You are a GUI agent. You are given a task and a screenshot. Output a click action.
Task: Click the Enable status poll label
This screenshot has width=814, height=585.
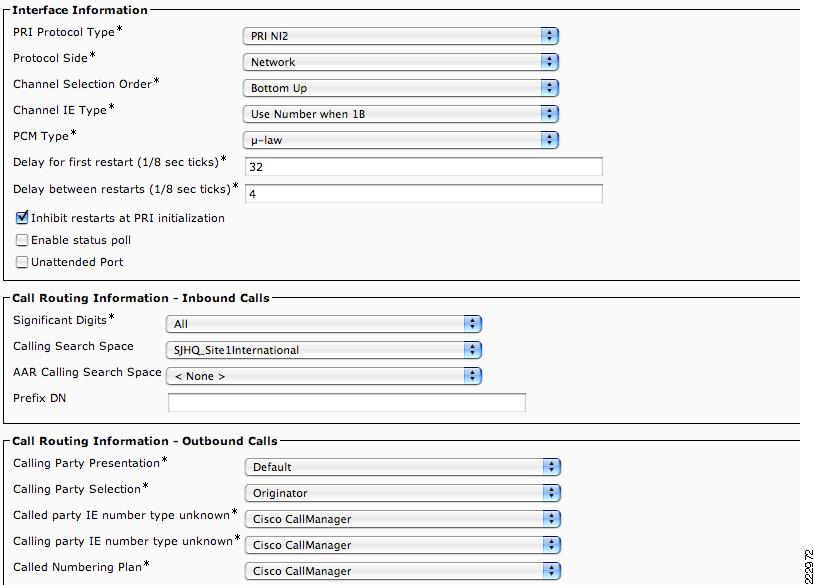point(81,240)
